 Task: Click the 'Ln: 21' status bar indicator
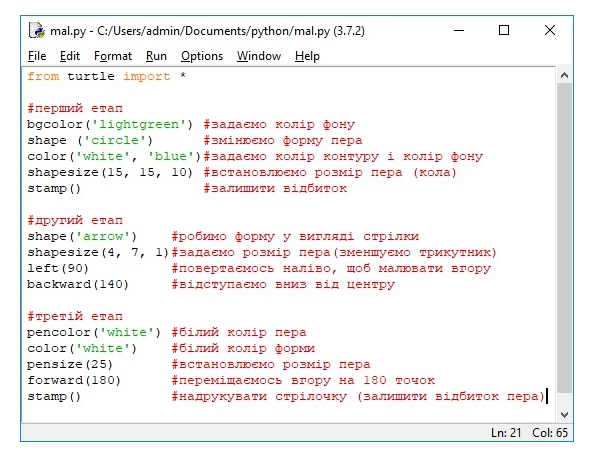coord(506,433)
